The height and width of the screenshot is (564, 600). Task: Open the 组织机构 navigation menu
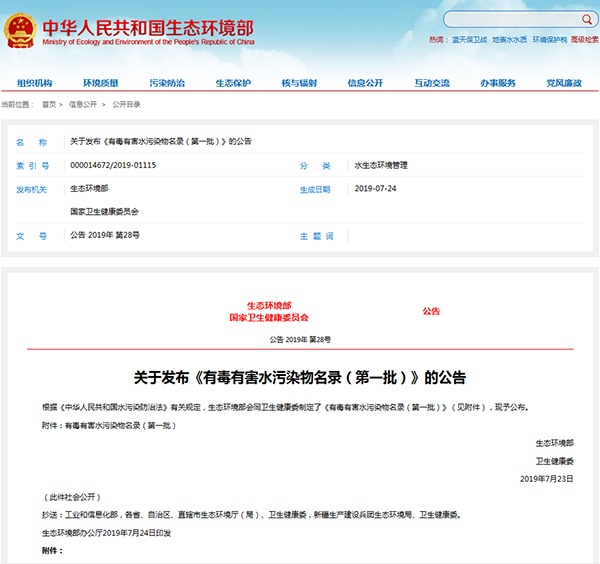[x=34, y=83]
